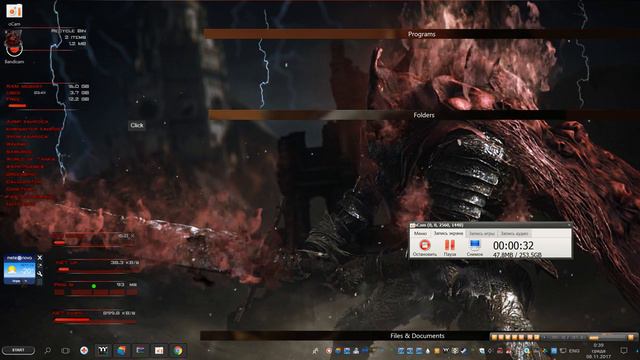Open taskbar search magnifier

(48, 350)
